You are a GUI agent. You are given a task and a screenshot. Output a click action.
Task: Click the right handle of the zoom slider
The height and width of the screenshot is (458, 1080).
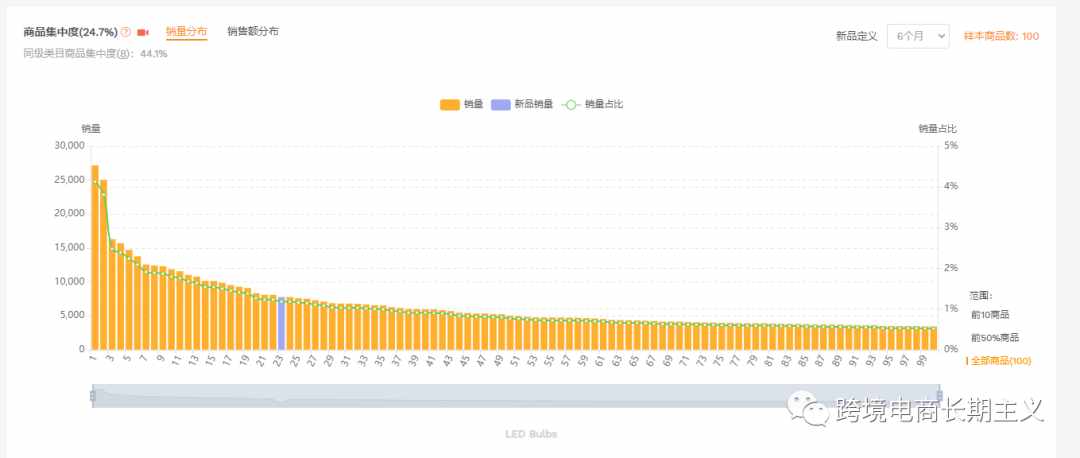tap(939, 395)
